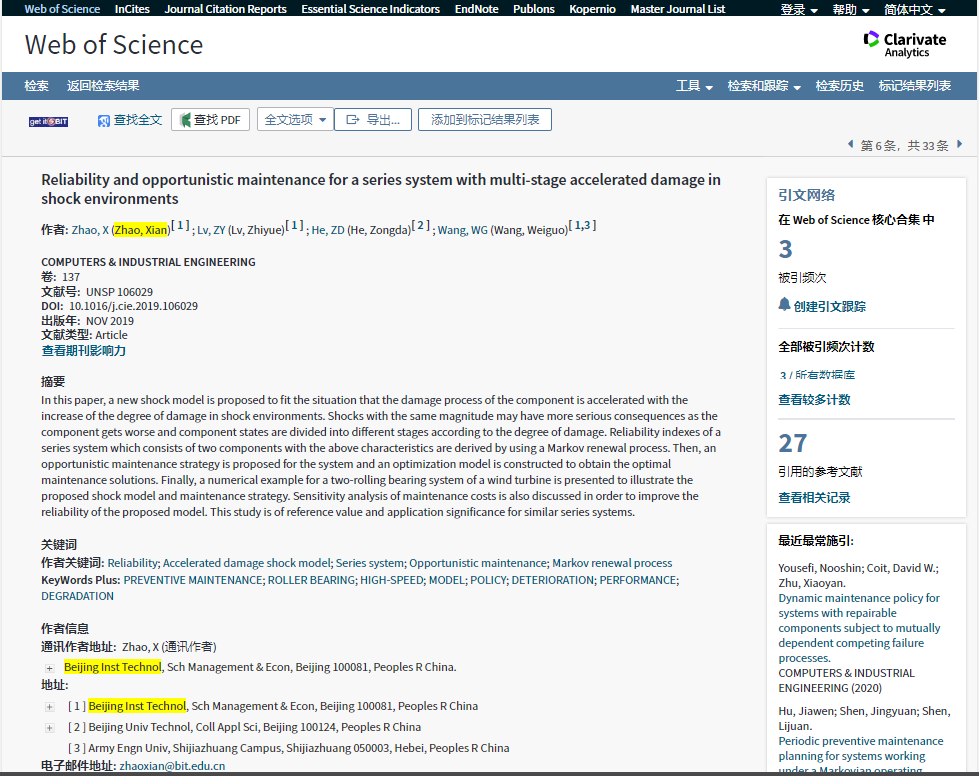Click cited references count 27
Image resolution: width=979 pixels, height=776 pixels.
(x=792, y=443)
